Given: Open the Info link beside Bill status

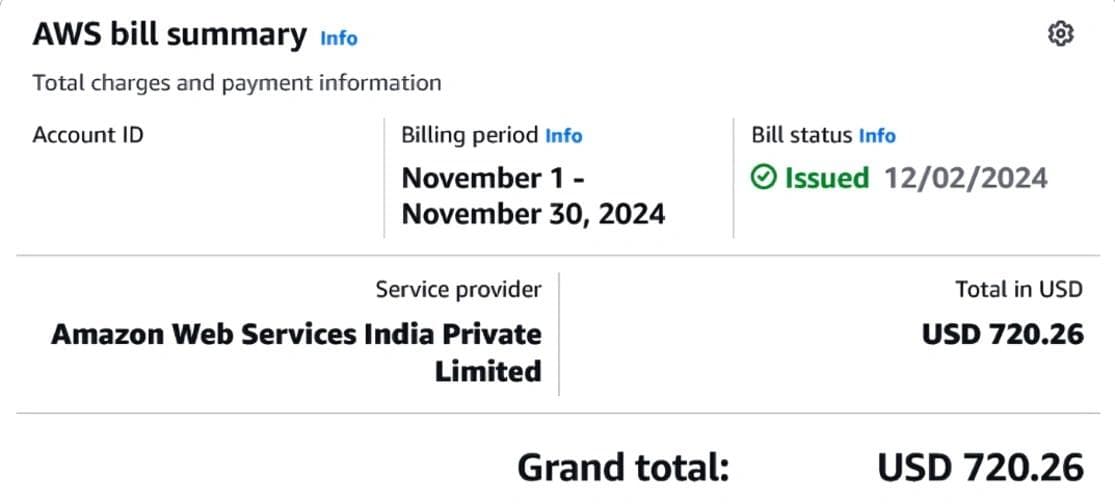Looking at the screenshot, I should coord(877,135).
